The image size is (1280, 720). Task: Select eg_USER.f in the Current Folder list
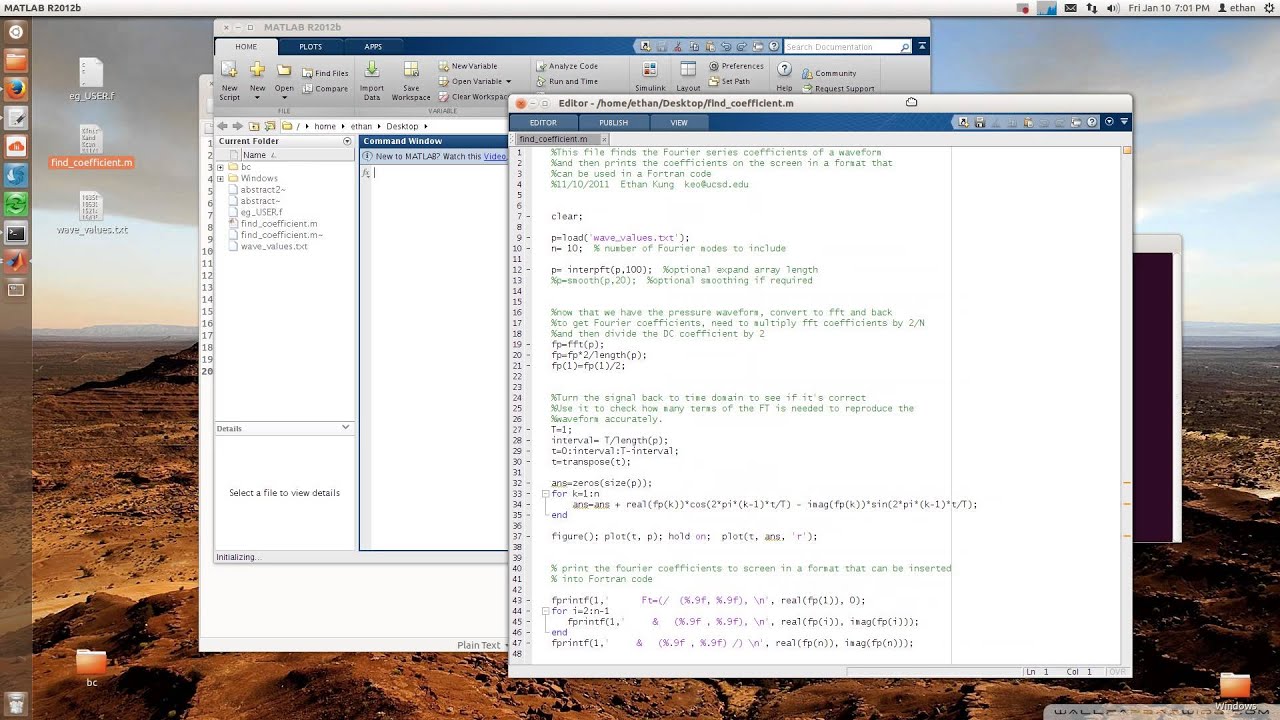click(262, 212)
